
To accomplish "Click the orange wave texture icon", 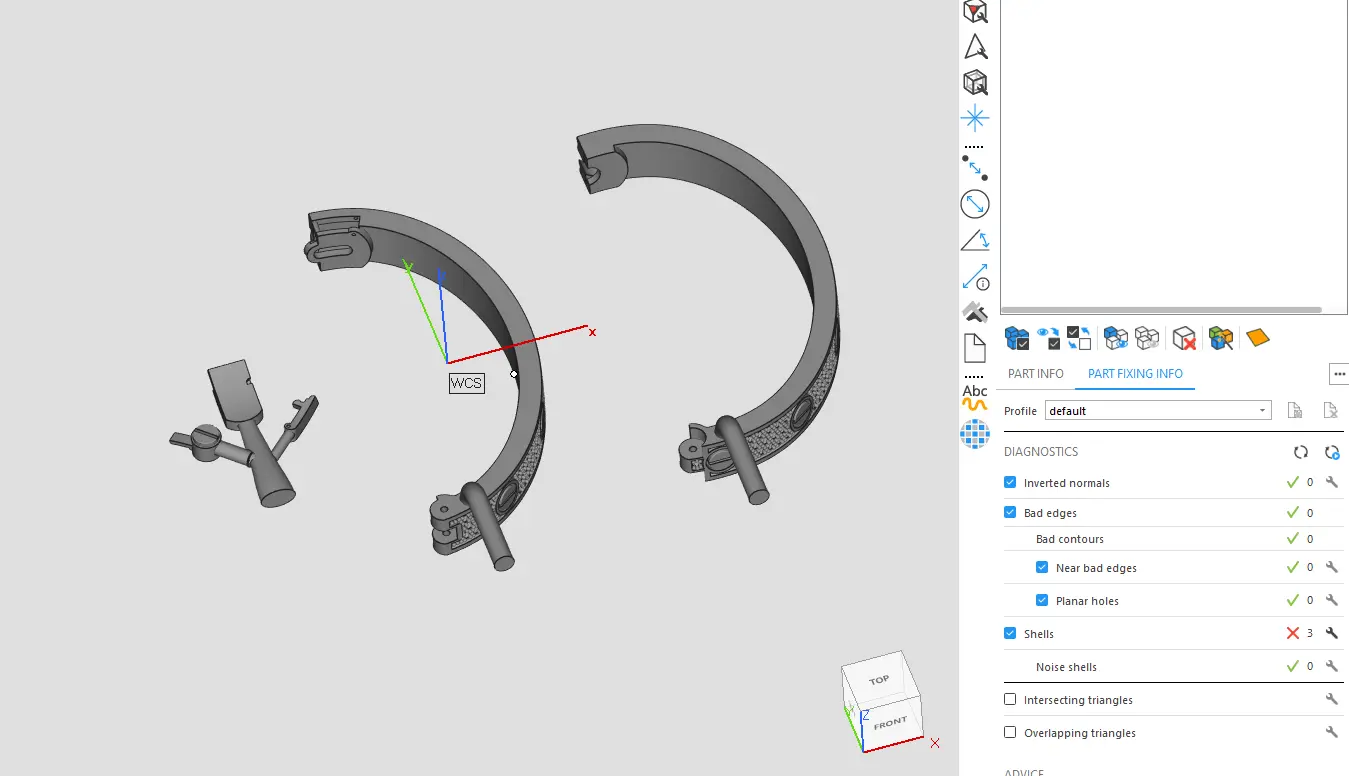I will [975, 405].
